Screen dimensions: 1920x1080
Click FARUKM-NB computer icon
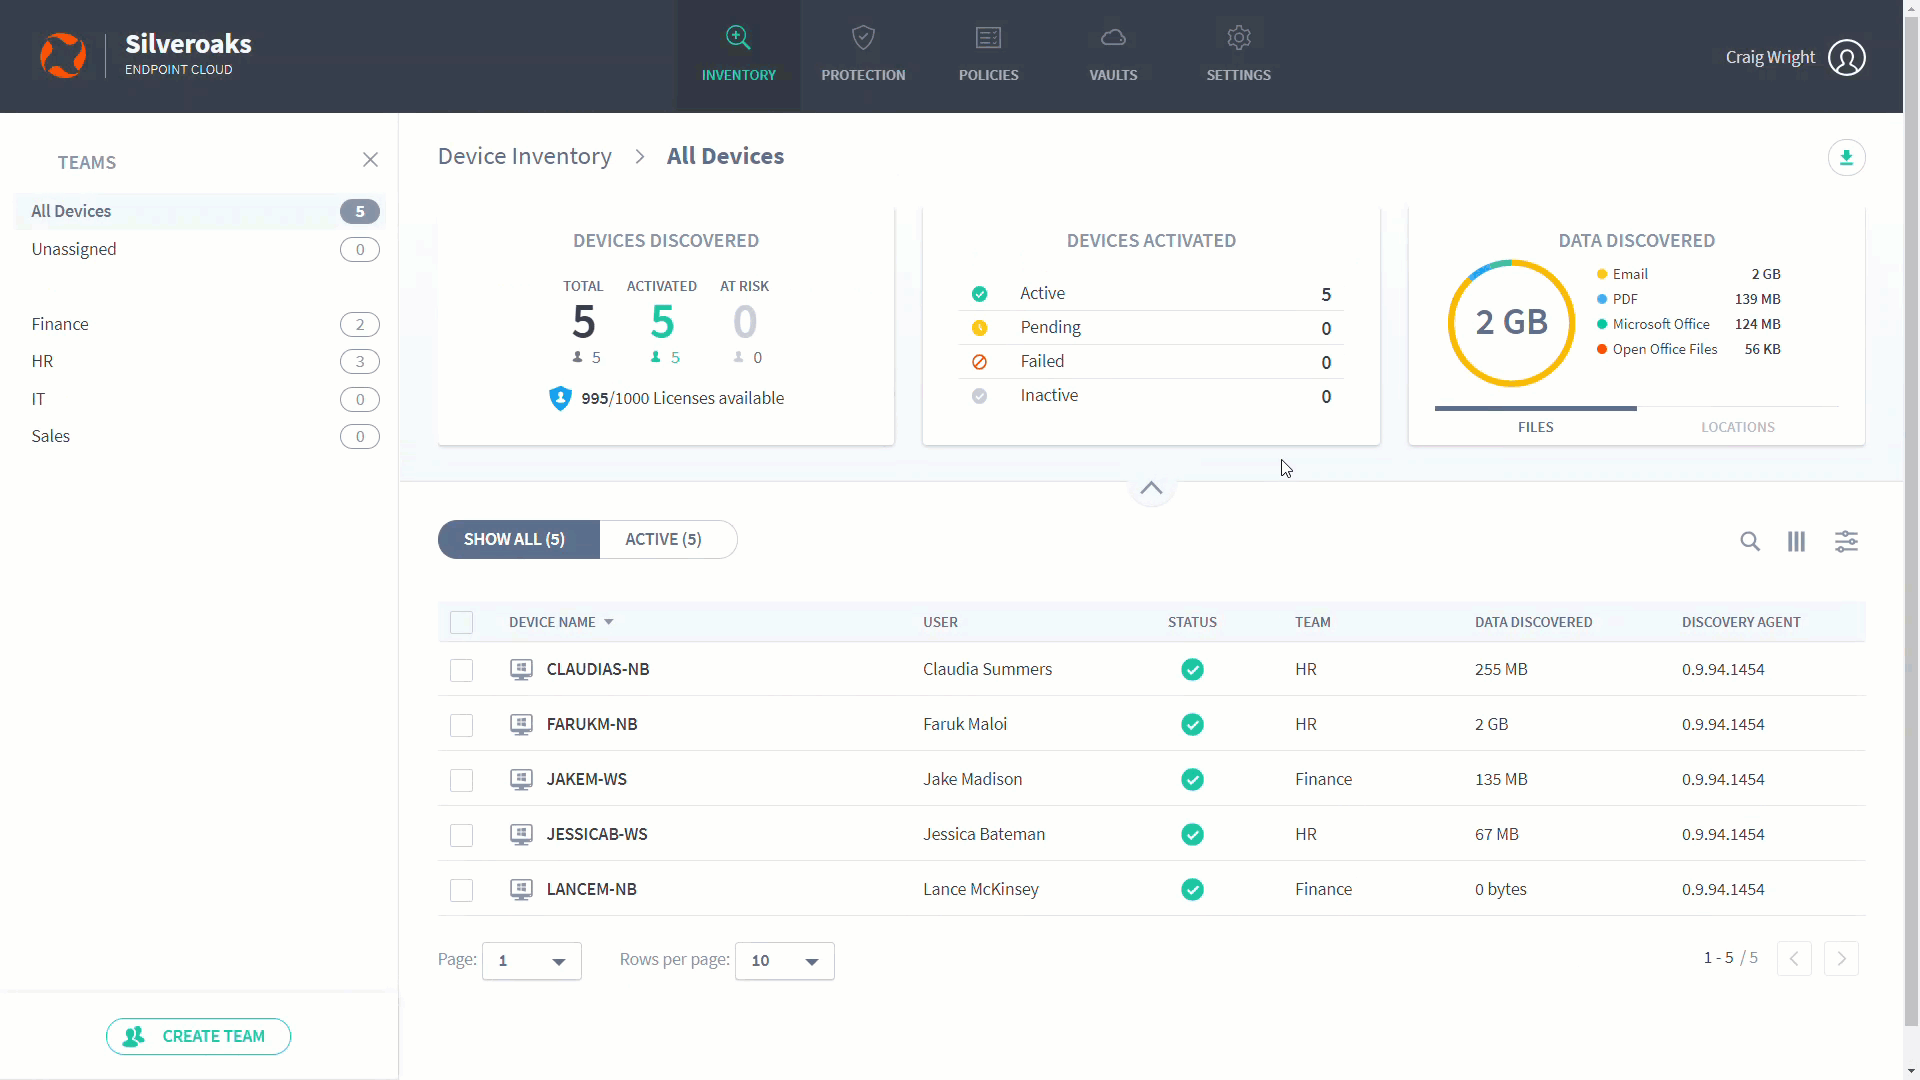[x=521, y=724]
